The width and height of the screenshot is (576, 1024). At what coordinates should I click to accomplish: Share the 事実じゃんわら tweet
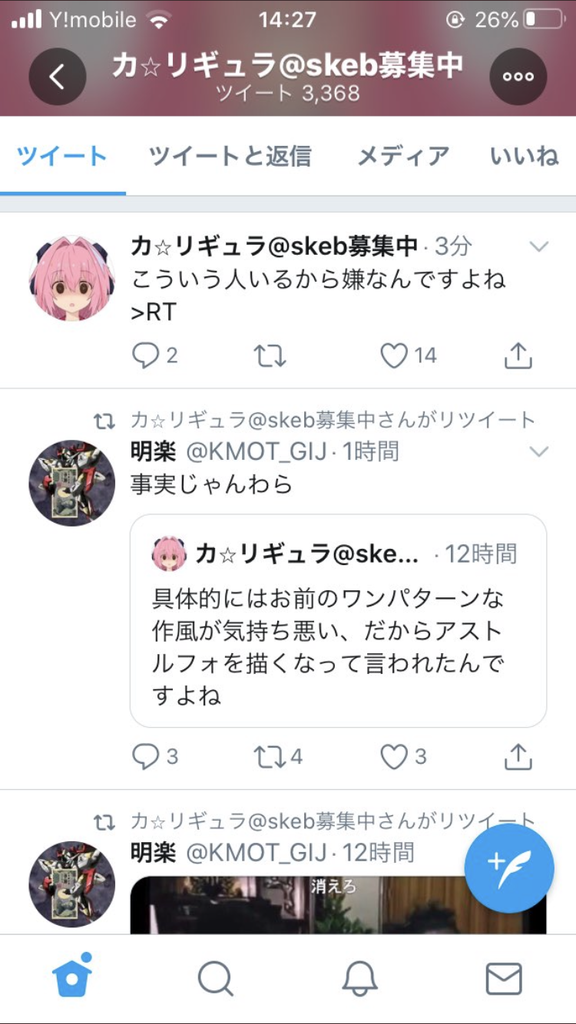(x=519, y=757)
